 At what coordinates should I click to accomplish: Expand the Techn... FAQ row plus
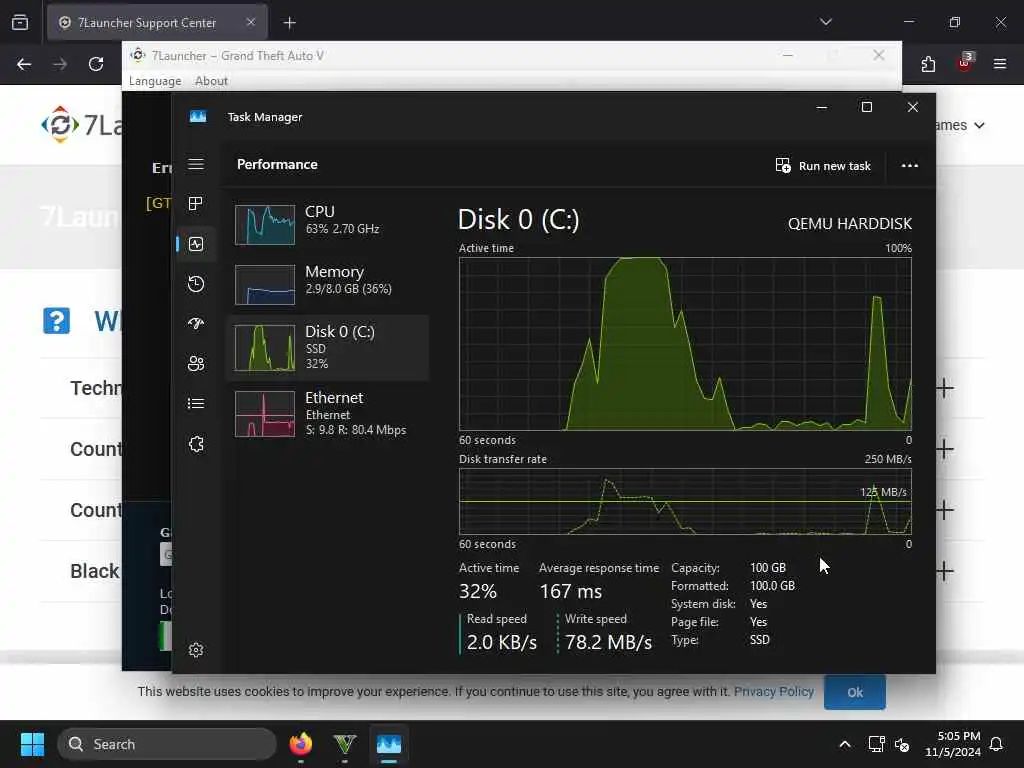pos(945,389)
